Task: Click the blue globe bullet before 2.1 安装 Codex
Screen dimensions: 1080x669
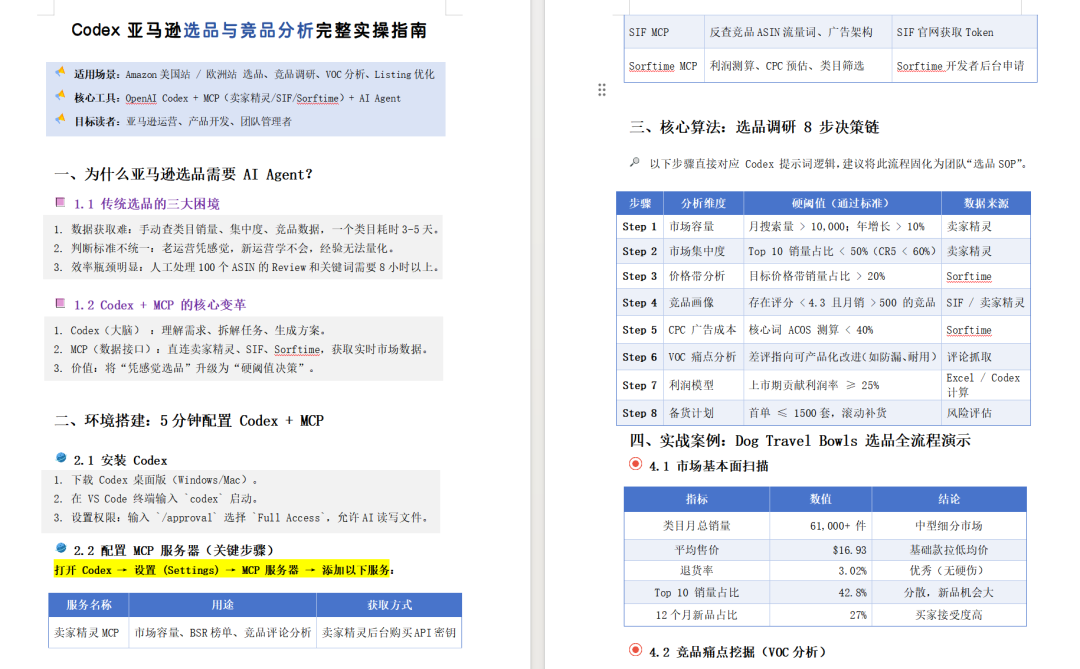Action: pyautogui.click(x=61, y=458)
